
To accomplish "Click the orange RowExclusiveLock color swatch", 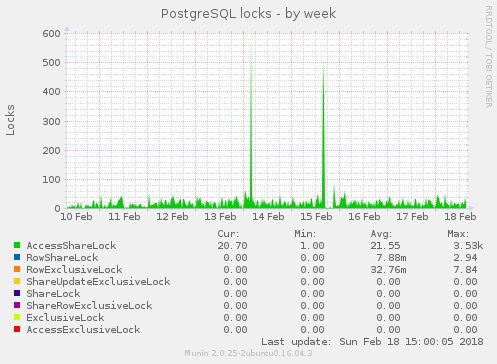I will pyautogui.click(x=17, y=269).
